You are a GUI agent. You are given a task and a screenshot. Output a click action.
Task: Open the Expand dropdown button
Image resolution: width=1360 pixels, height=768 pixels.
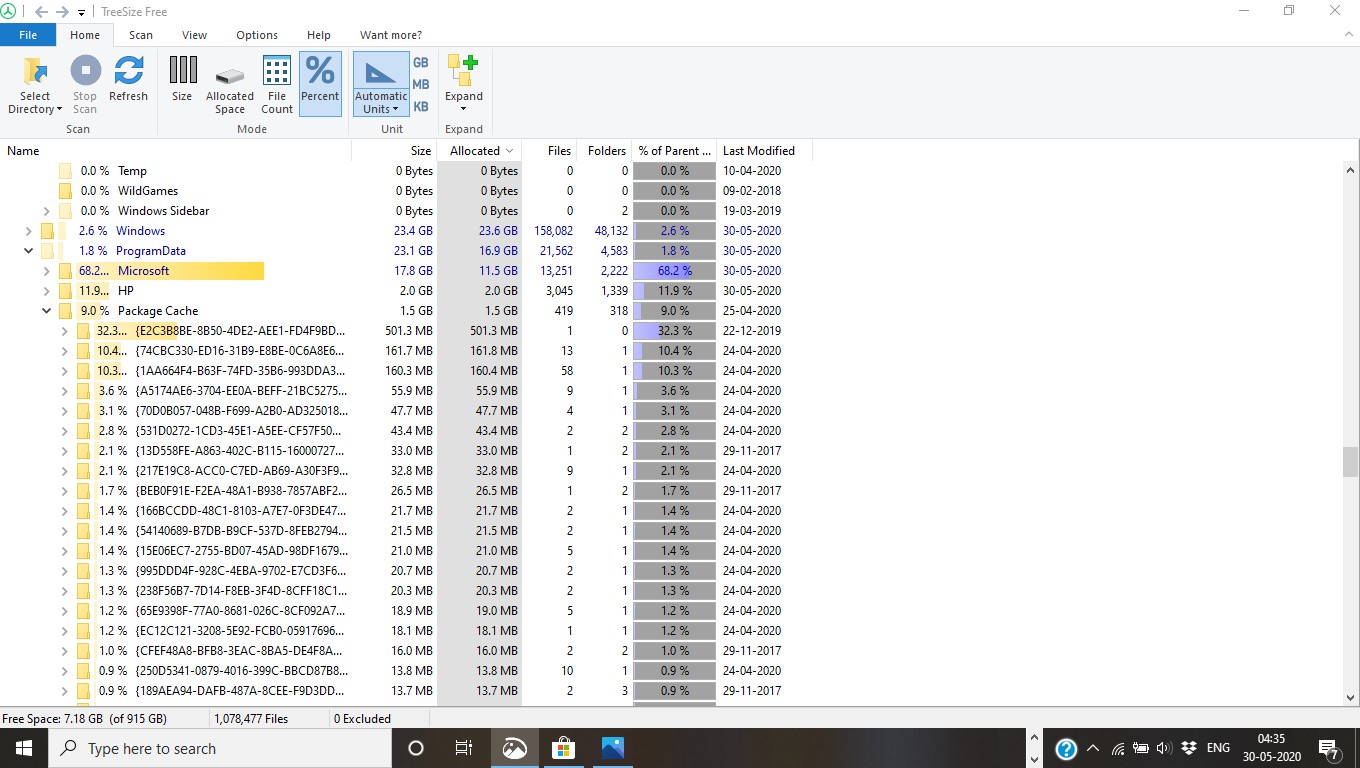click(x=464, y=85)
